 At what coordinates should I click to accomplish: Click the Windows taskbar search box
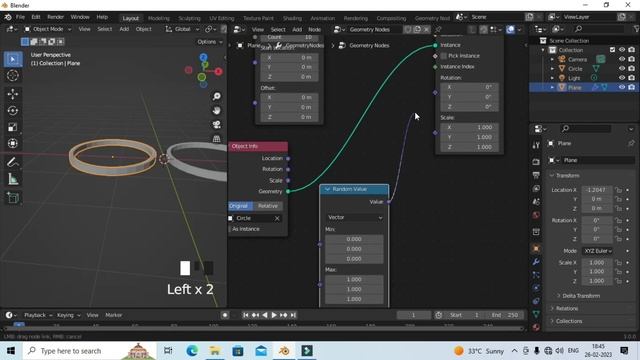[90, 351]
